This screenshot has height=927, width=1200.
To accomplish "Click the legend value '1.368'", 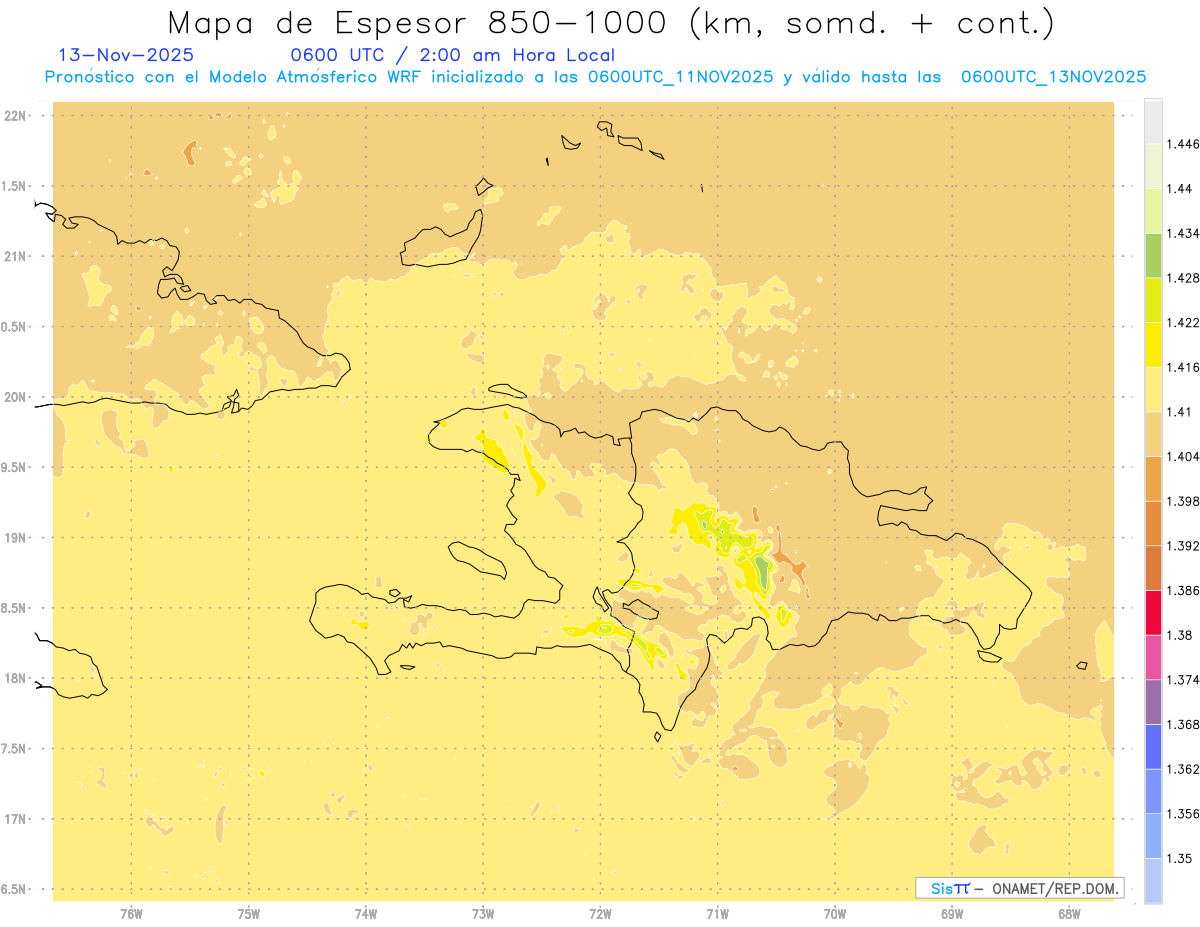I will click(x=1183, y=724).
